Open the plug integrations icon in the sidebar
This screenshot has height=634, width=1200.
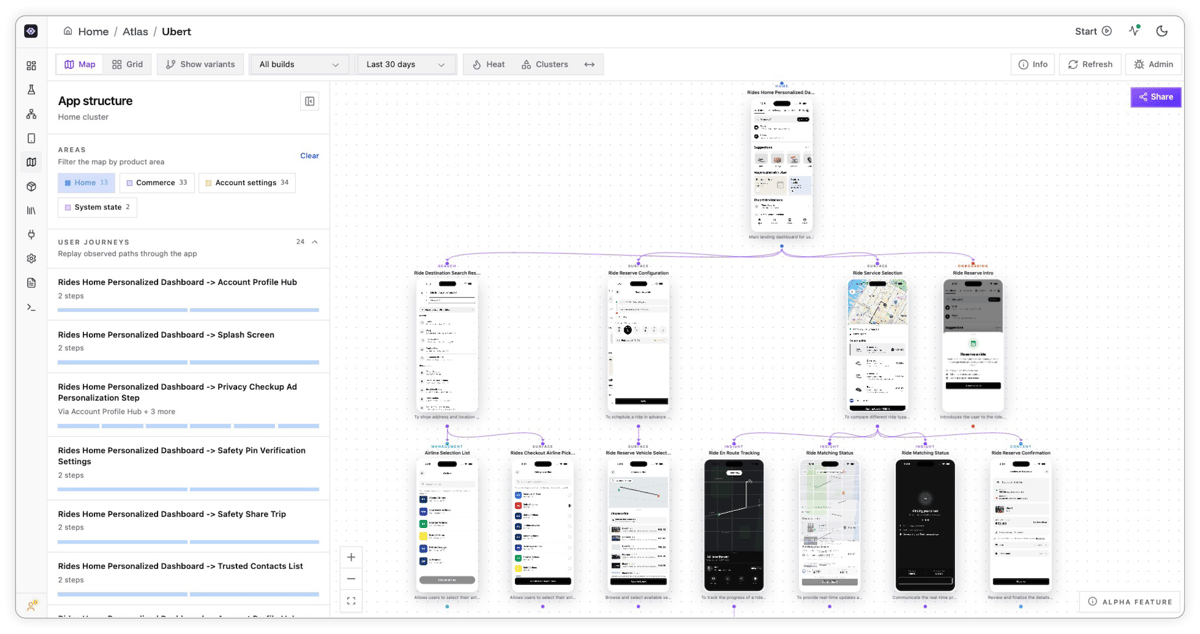coord(31,234)
